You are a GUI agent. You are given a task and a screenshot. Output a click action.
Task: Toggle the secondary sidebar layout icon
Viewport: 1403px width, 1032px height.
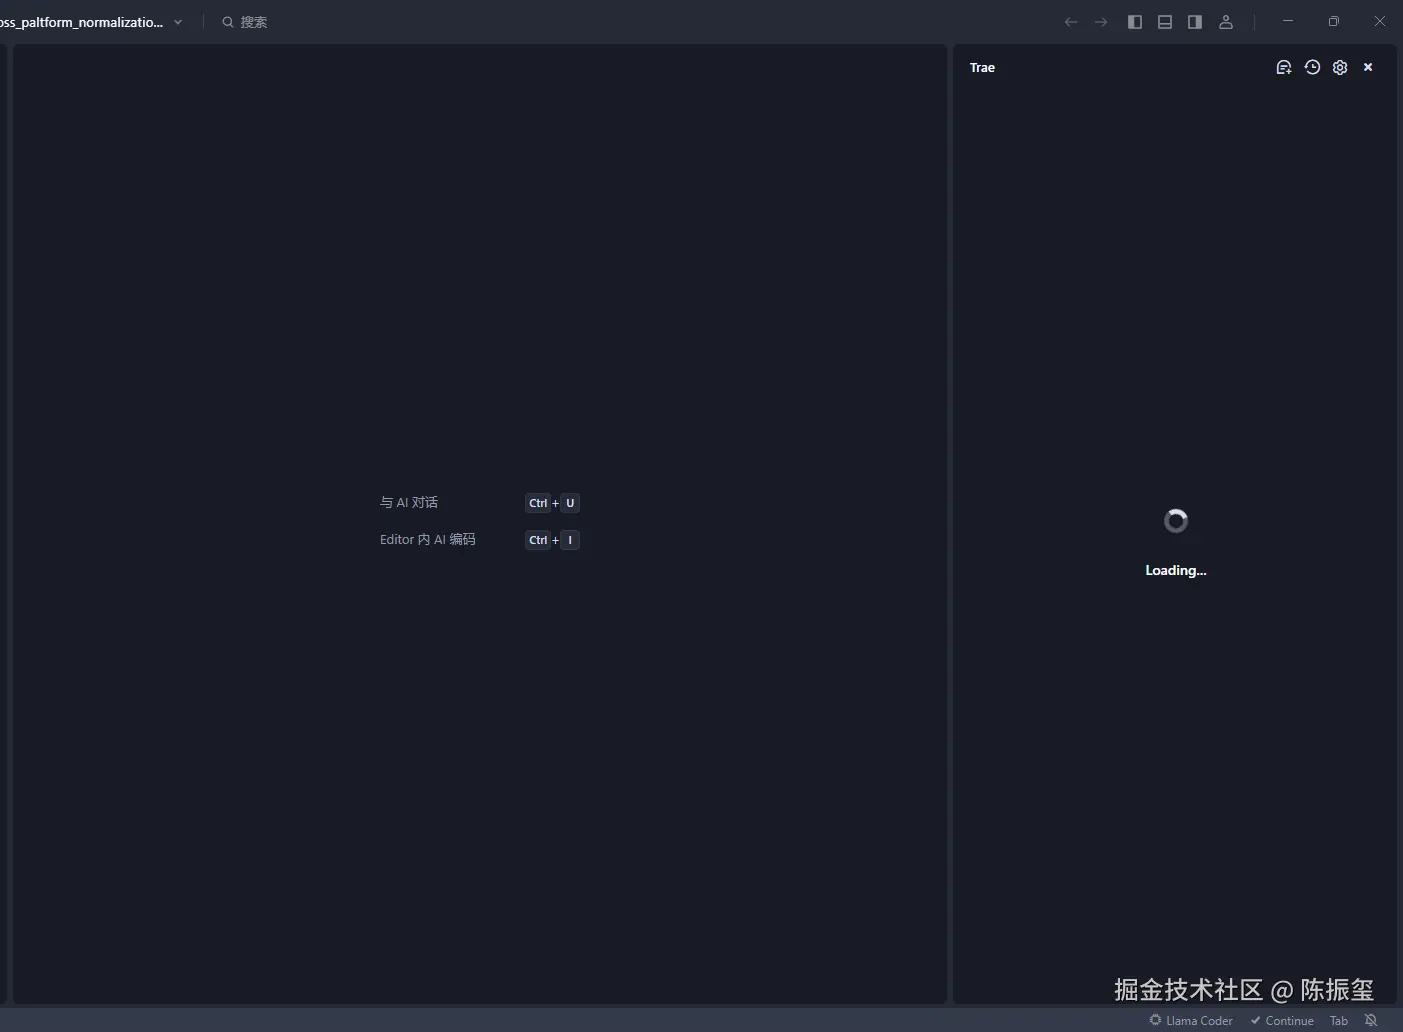coord(1194,21)
